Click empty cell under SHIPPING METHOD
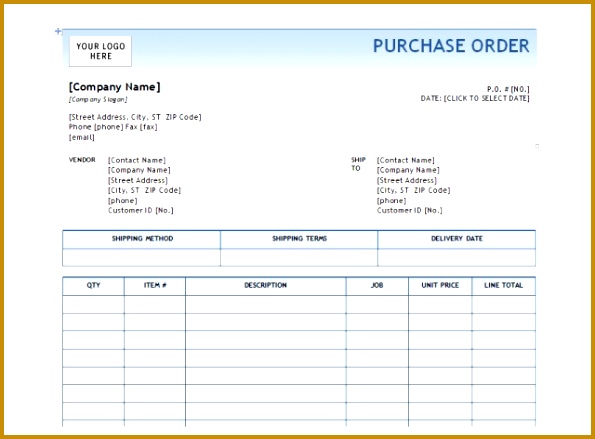This screenshot has width=595, height=439. pyautogui.click(x=142, y=258)
